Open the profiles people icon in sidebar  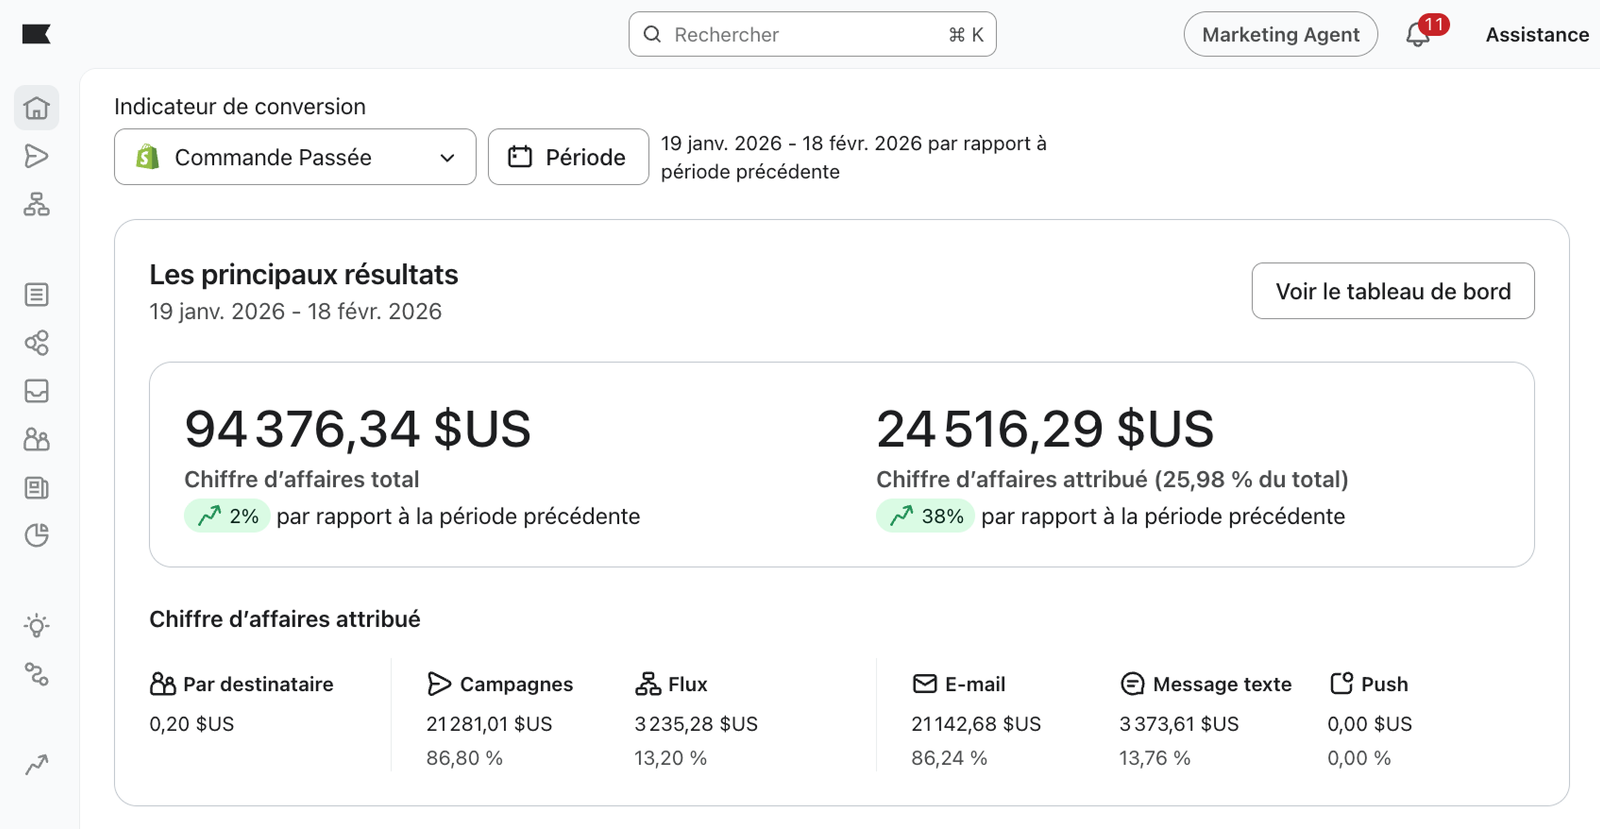coord(37,439)
